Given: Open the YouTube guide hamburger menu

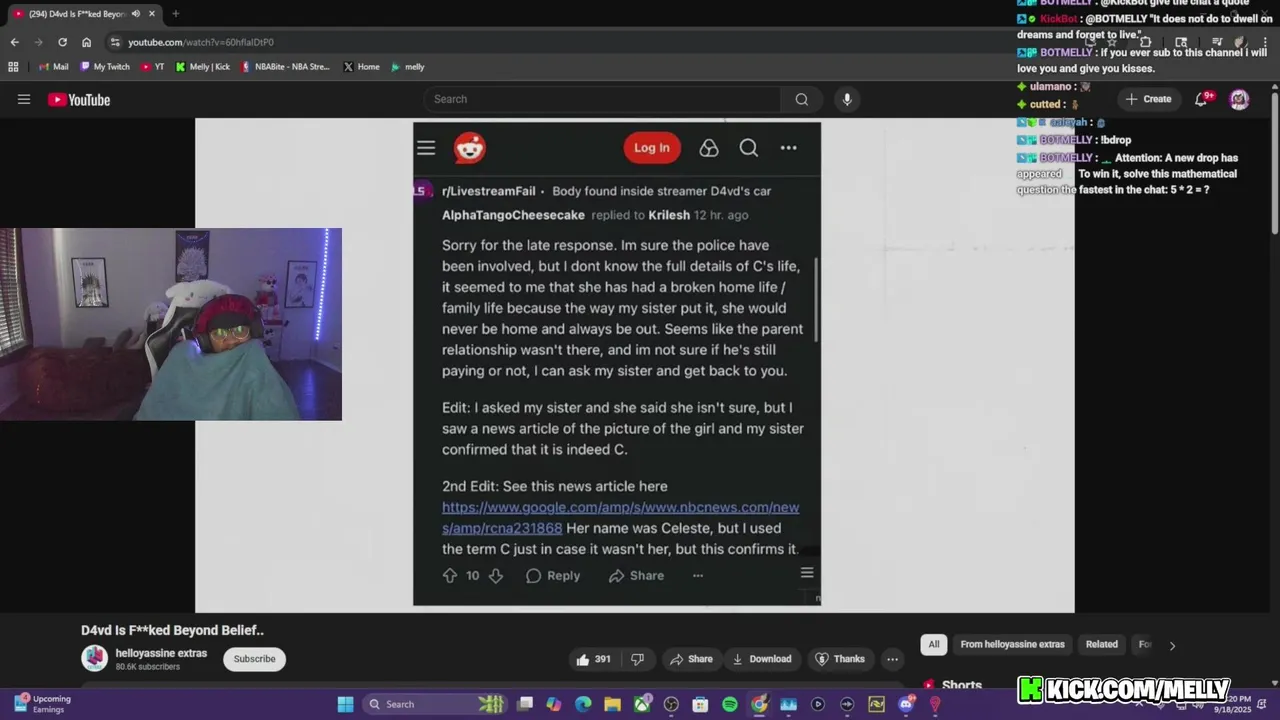Looking at the screenshot, I should (x=24, y=99).
